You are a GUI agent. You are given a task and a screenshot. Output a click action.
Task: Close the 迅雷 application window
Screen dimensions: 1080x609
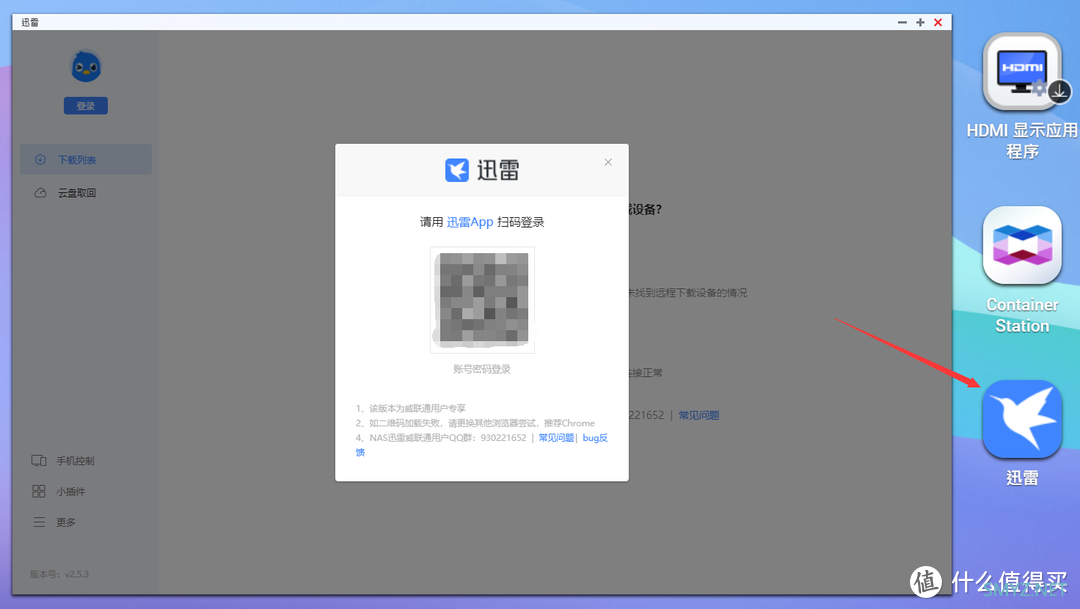[x=938, y=23]
